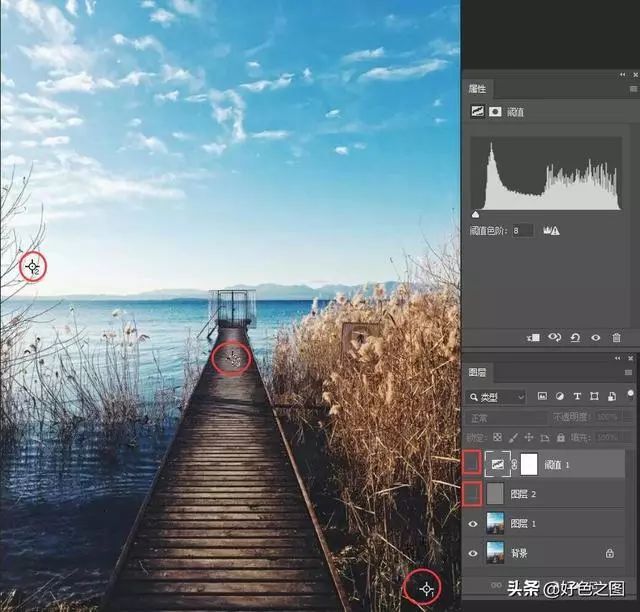This screenshot has width=640, height=612.
Task: Hide the 背景 layer
Action: click(x=474, y=552)
